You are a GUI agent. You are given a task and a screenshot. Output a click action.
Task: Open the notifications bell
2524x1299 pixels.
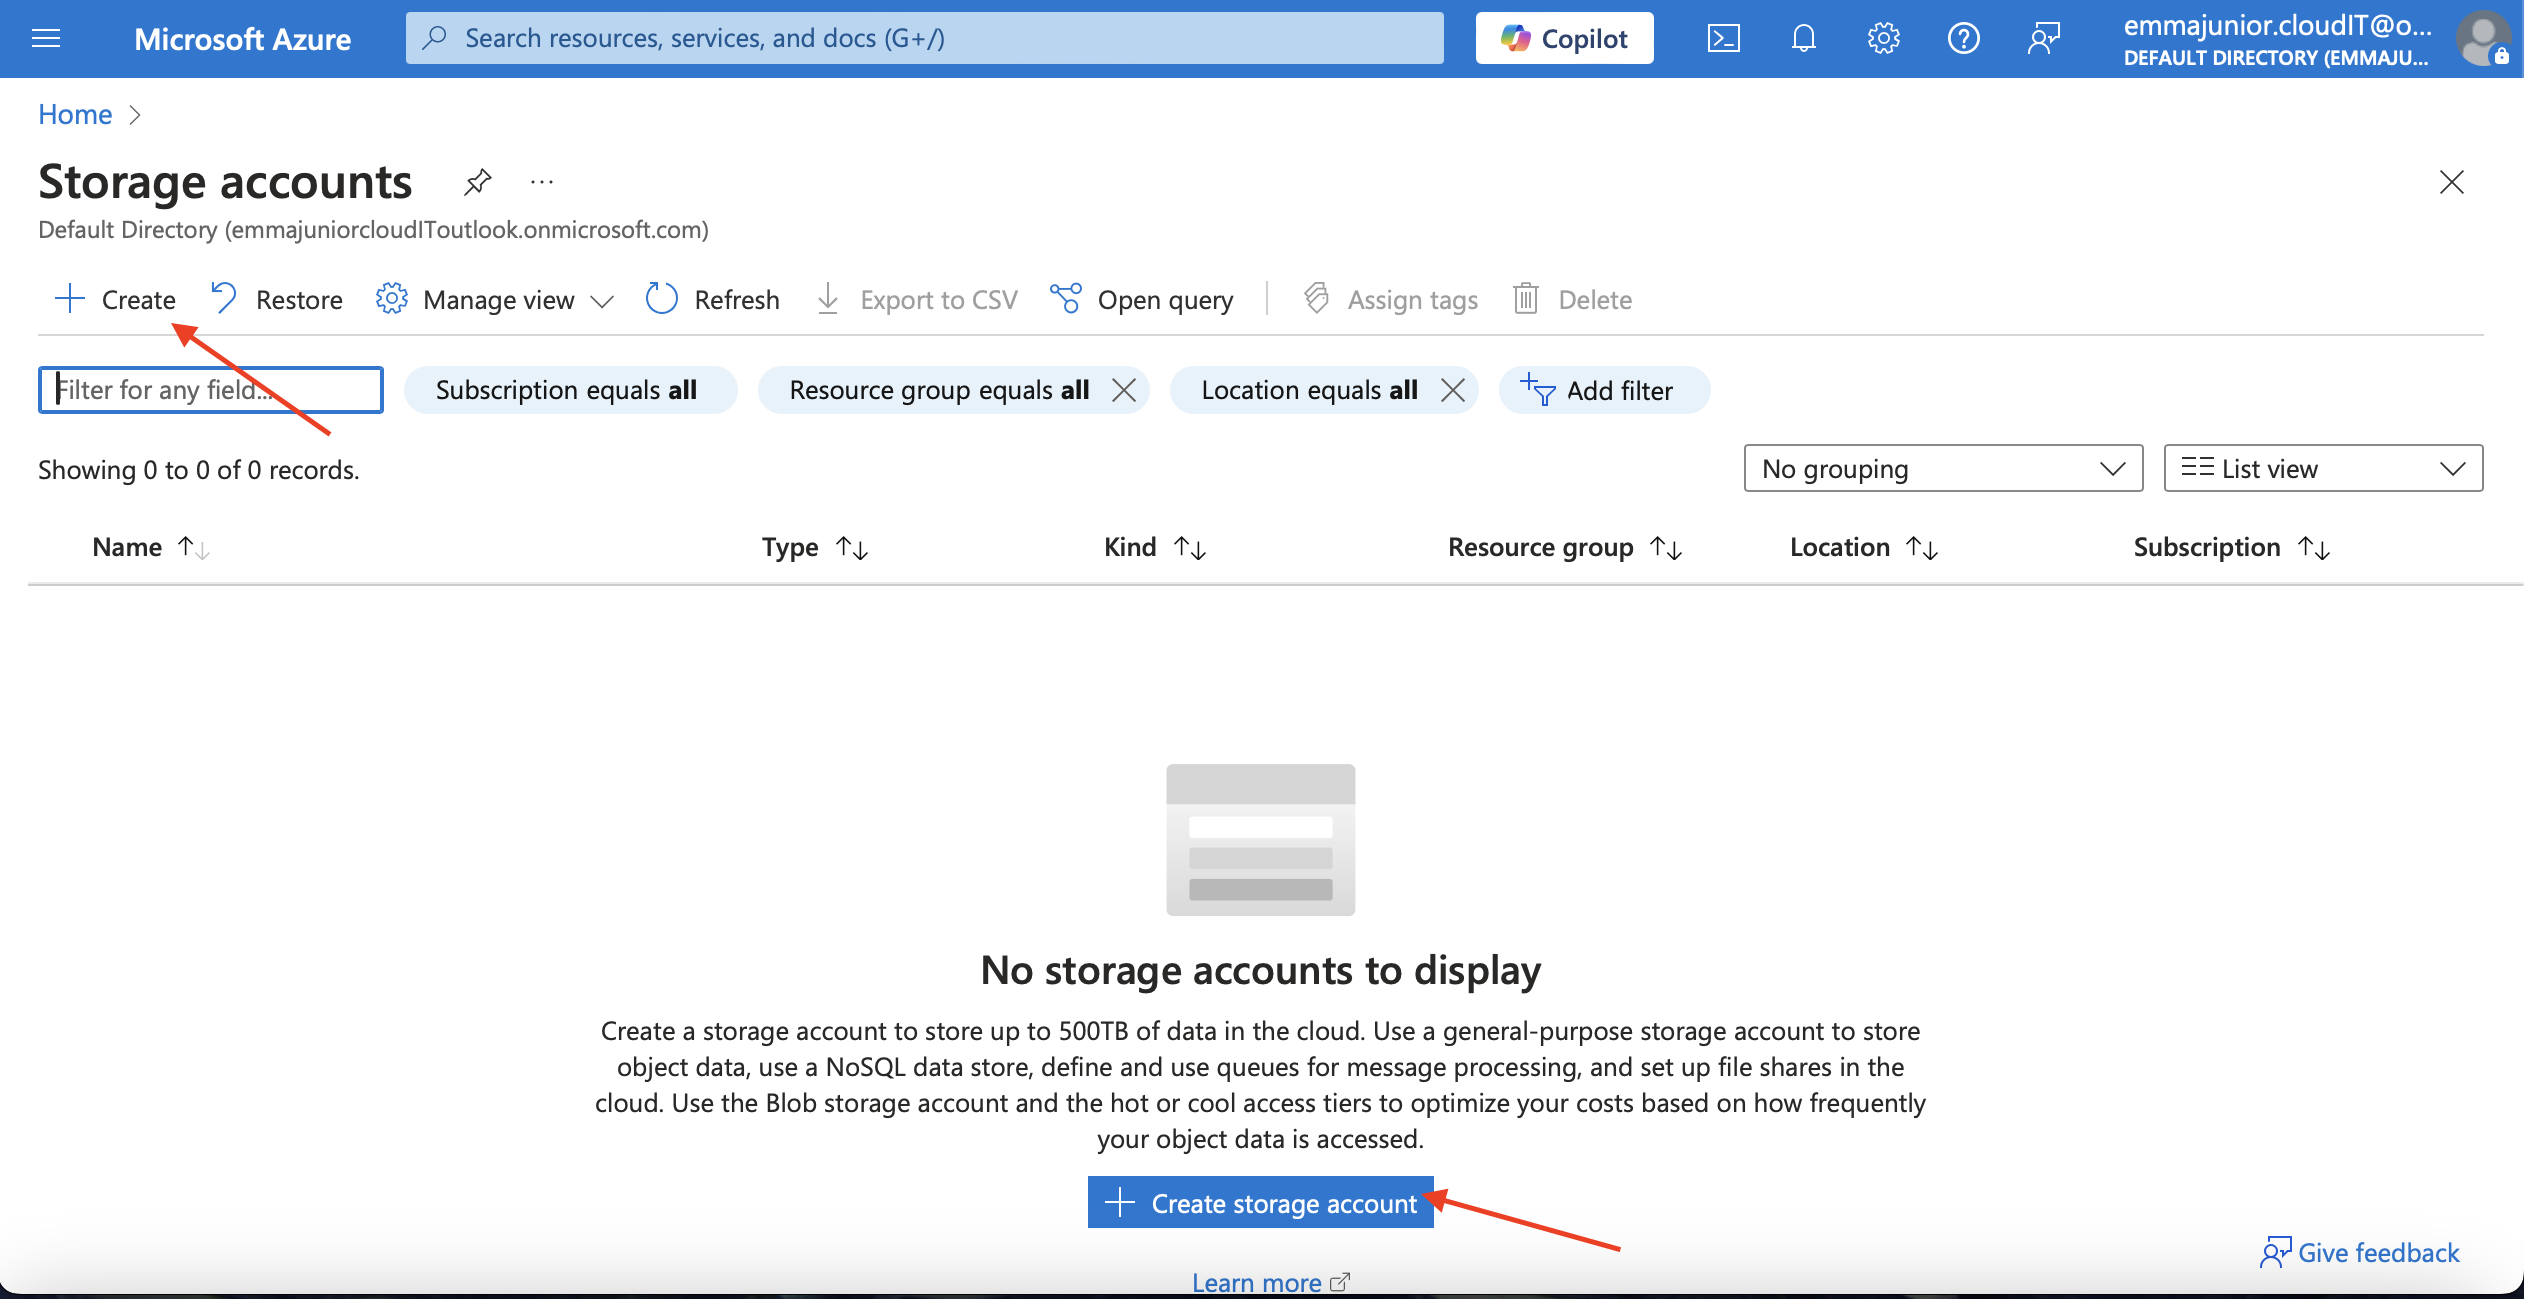tap(1803, 38)
